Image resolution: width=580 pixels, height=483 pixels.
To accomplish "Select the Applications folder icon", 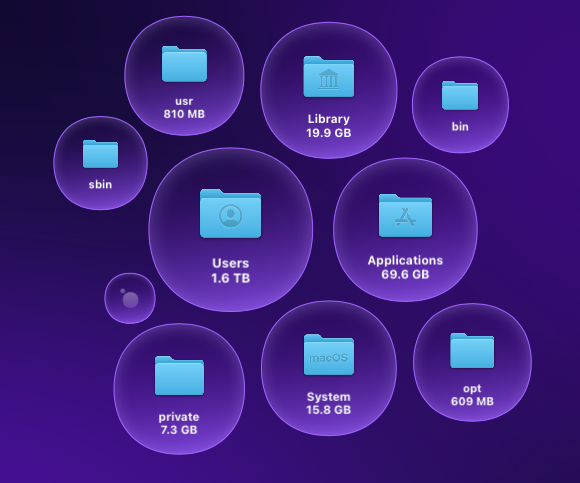I will 405,216.
